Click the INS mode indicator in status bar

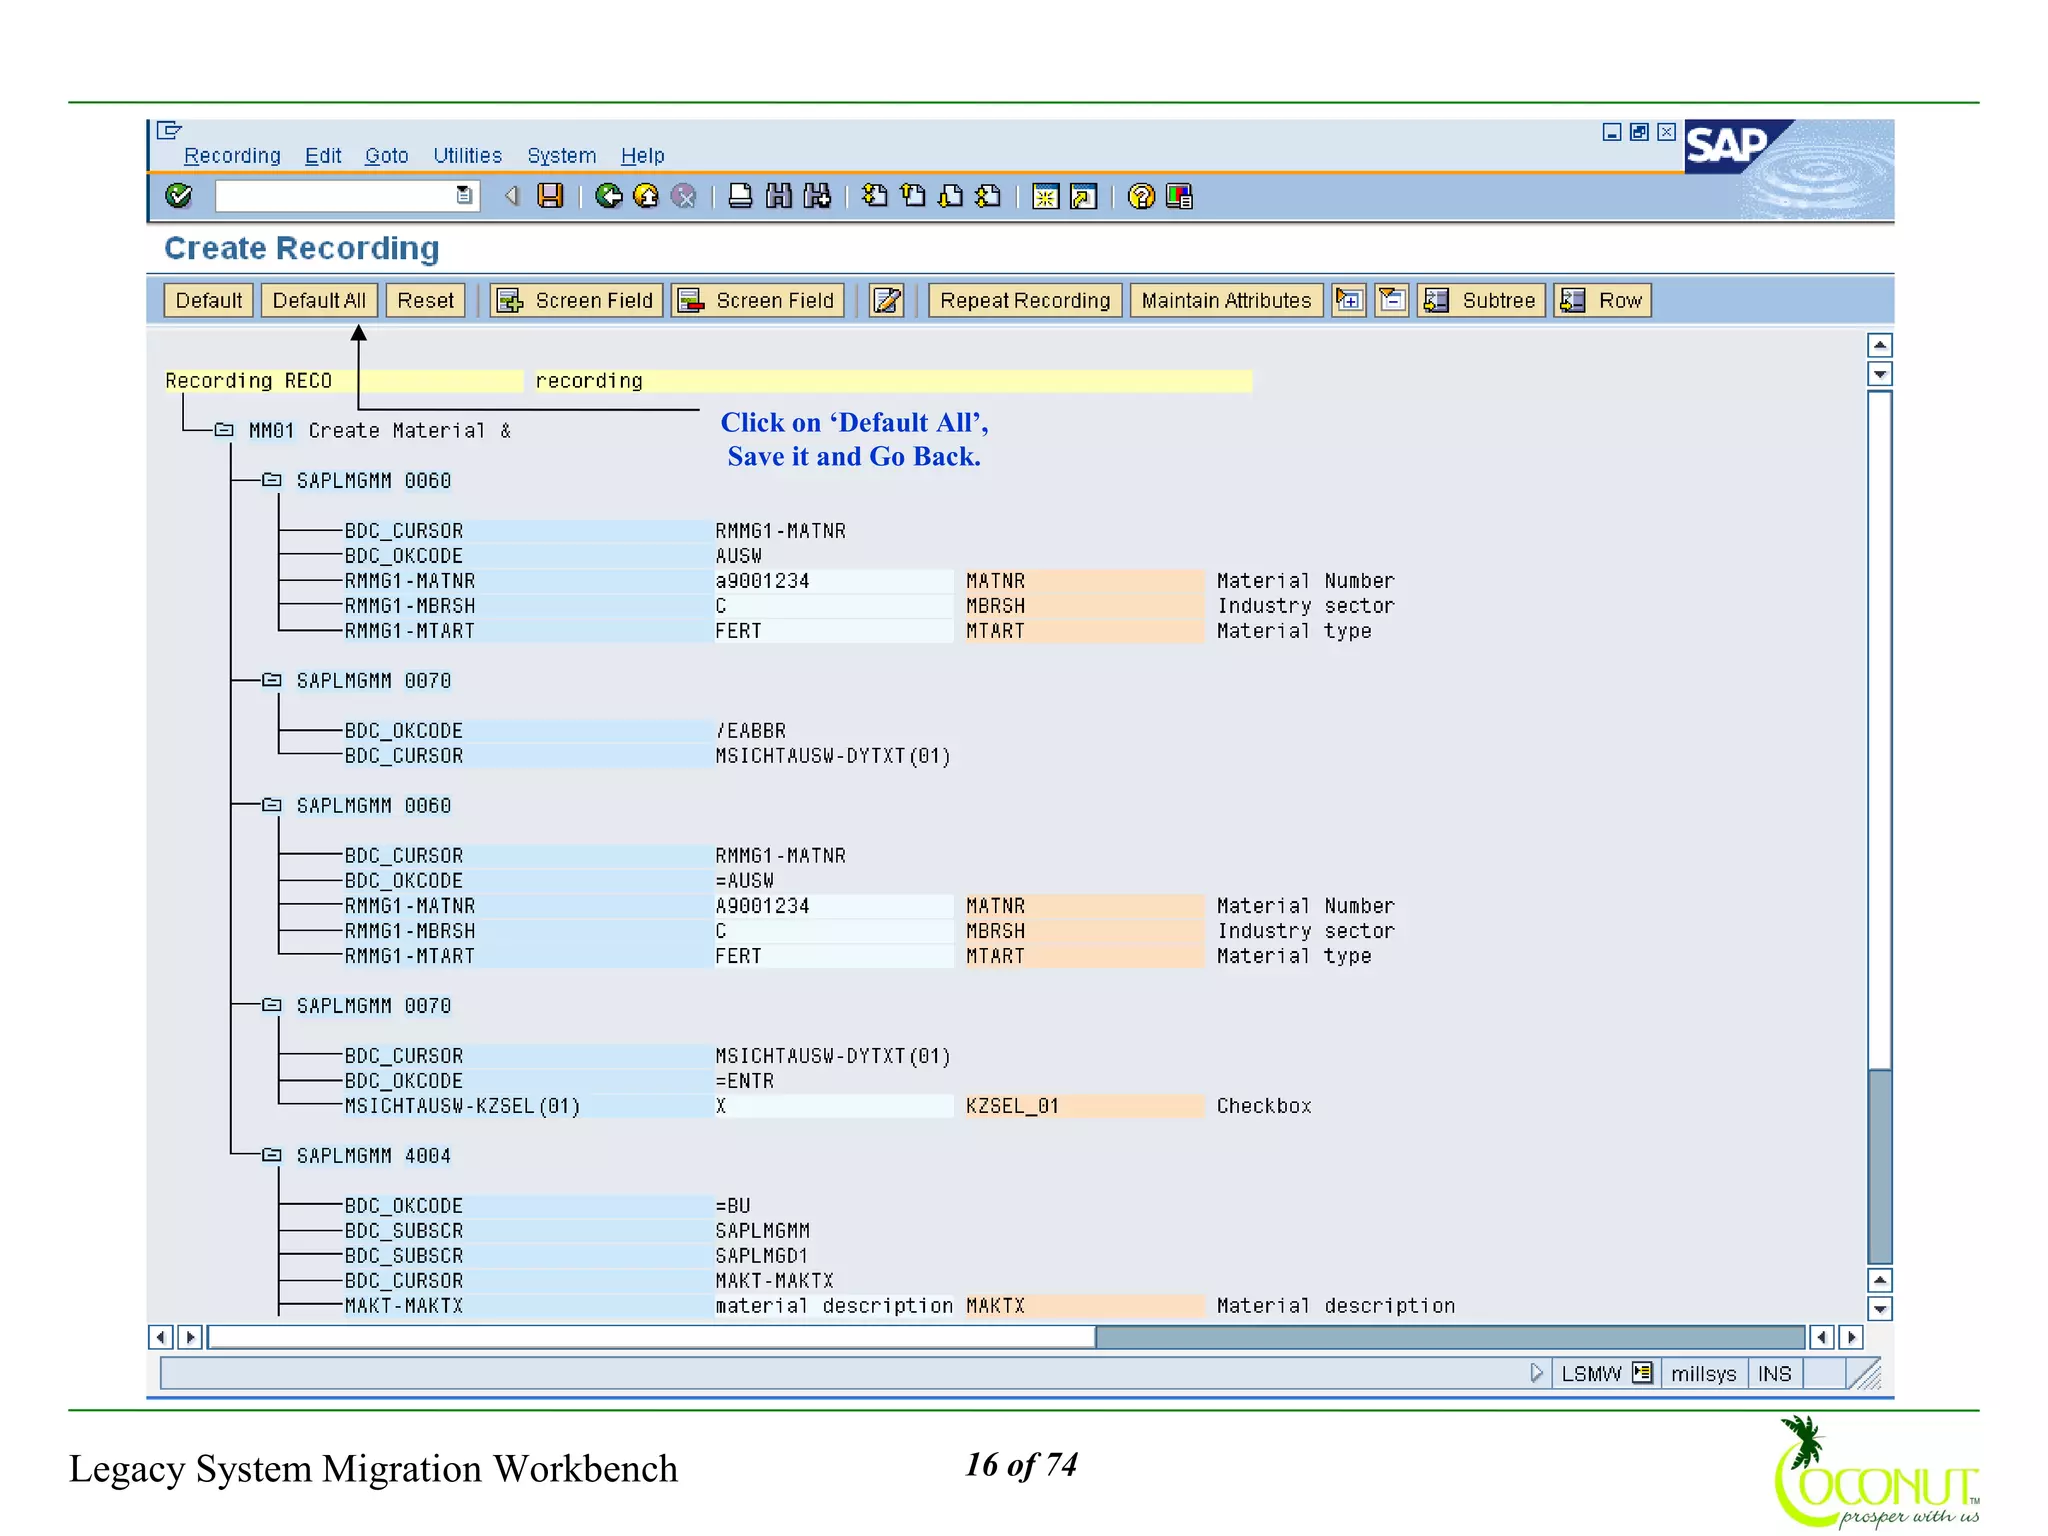click(1775, 1373)
